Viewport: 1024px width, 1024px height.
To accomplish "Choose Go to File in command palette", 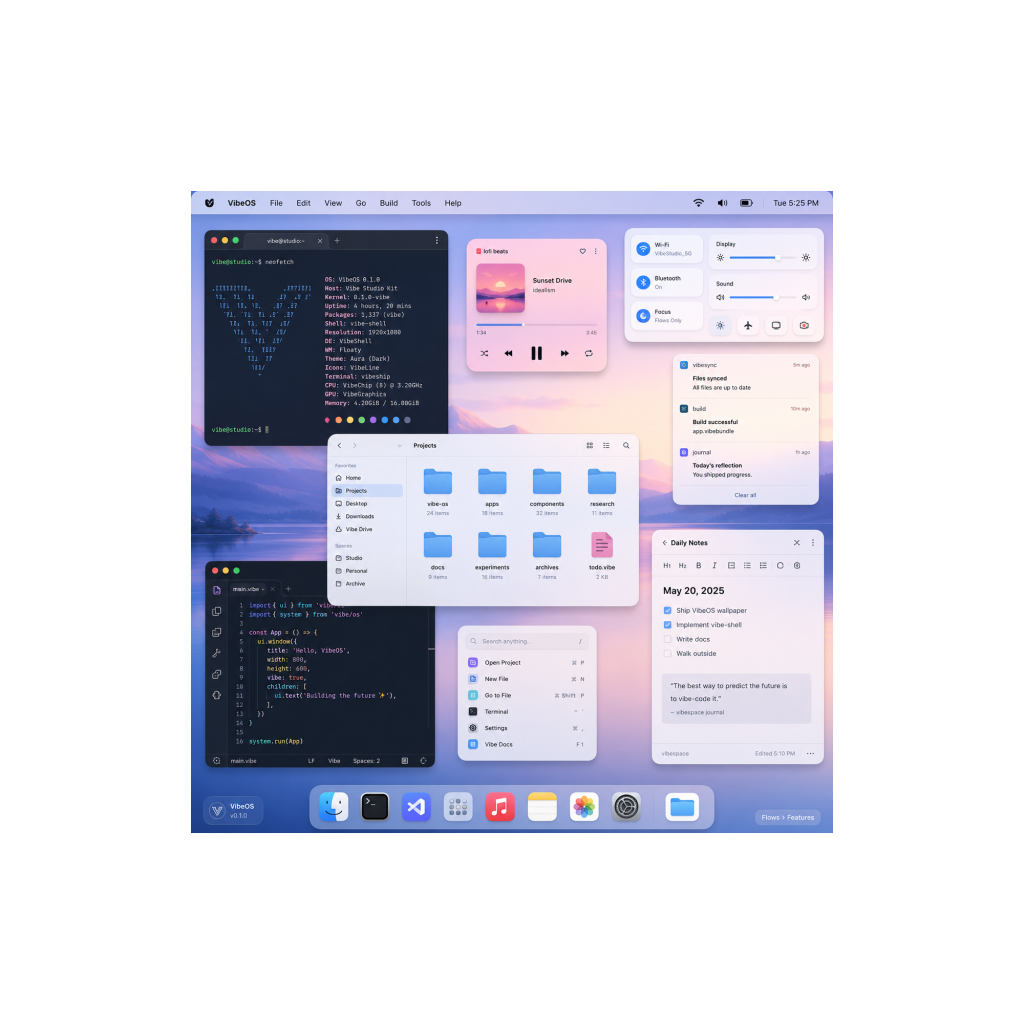I will (527, 696).
